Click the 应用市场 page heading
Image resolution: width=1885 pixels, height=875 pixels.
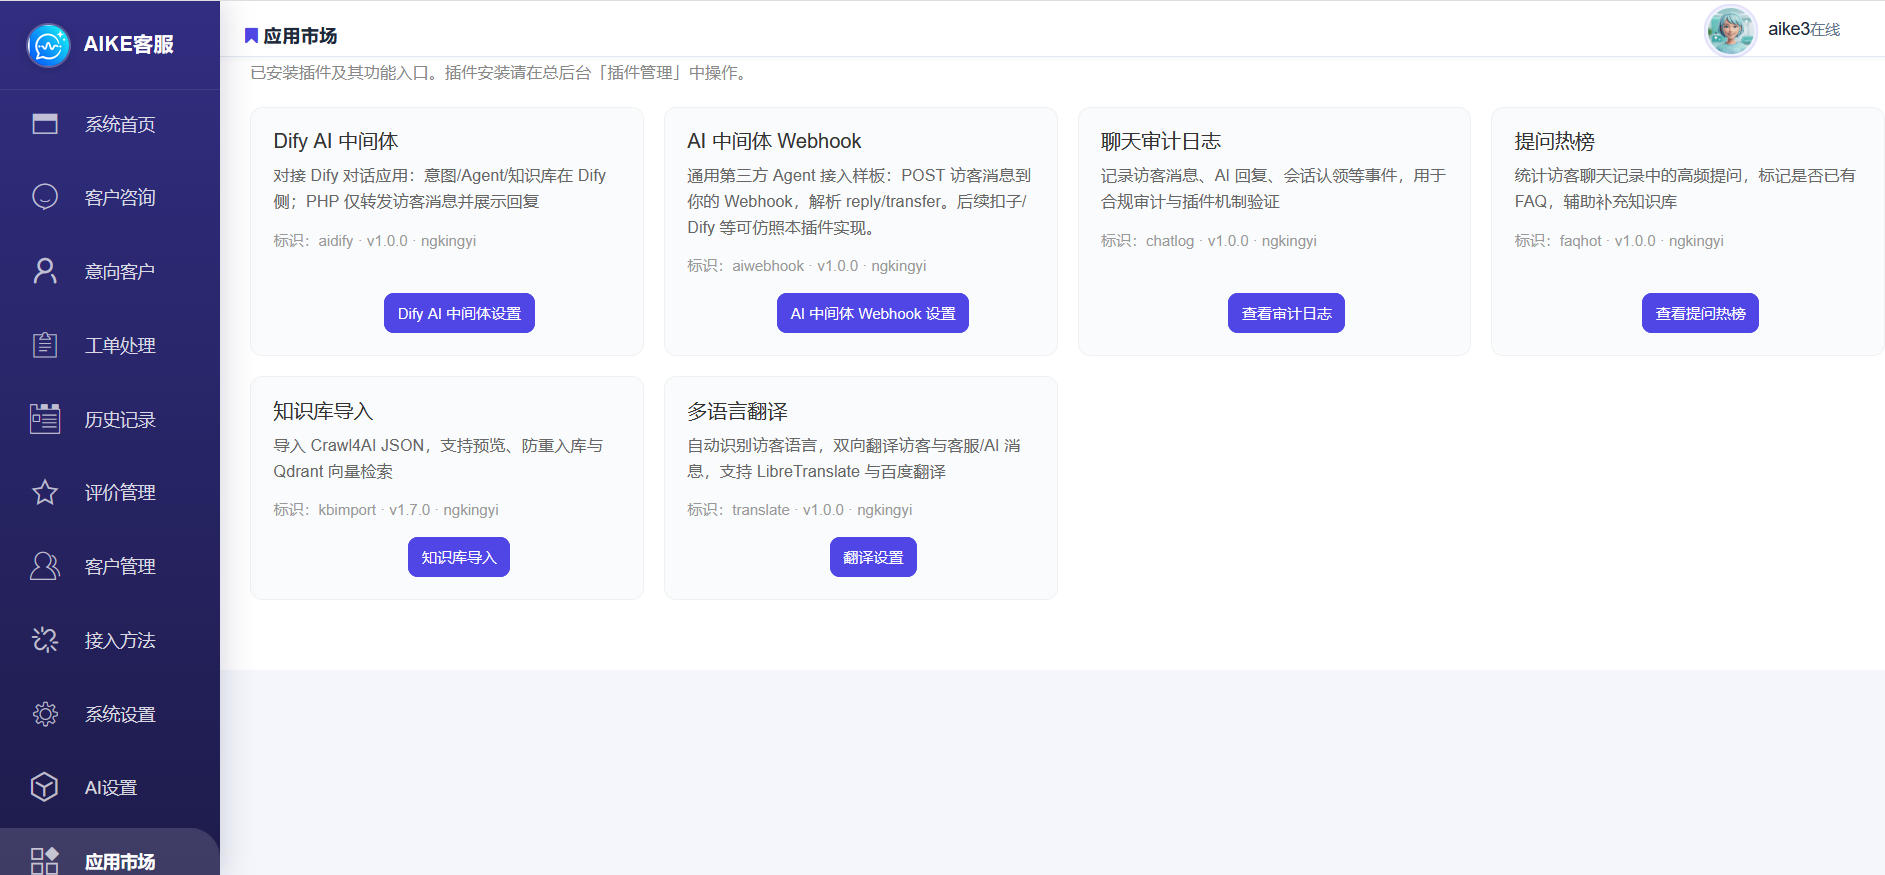click(300, 36)
